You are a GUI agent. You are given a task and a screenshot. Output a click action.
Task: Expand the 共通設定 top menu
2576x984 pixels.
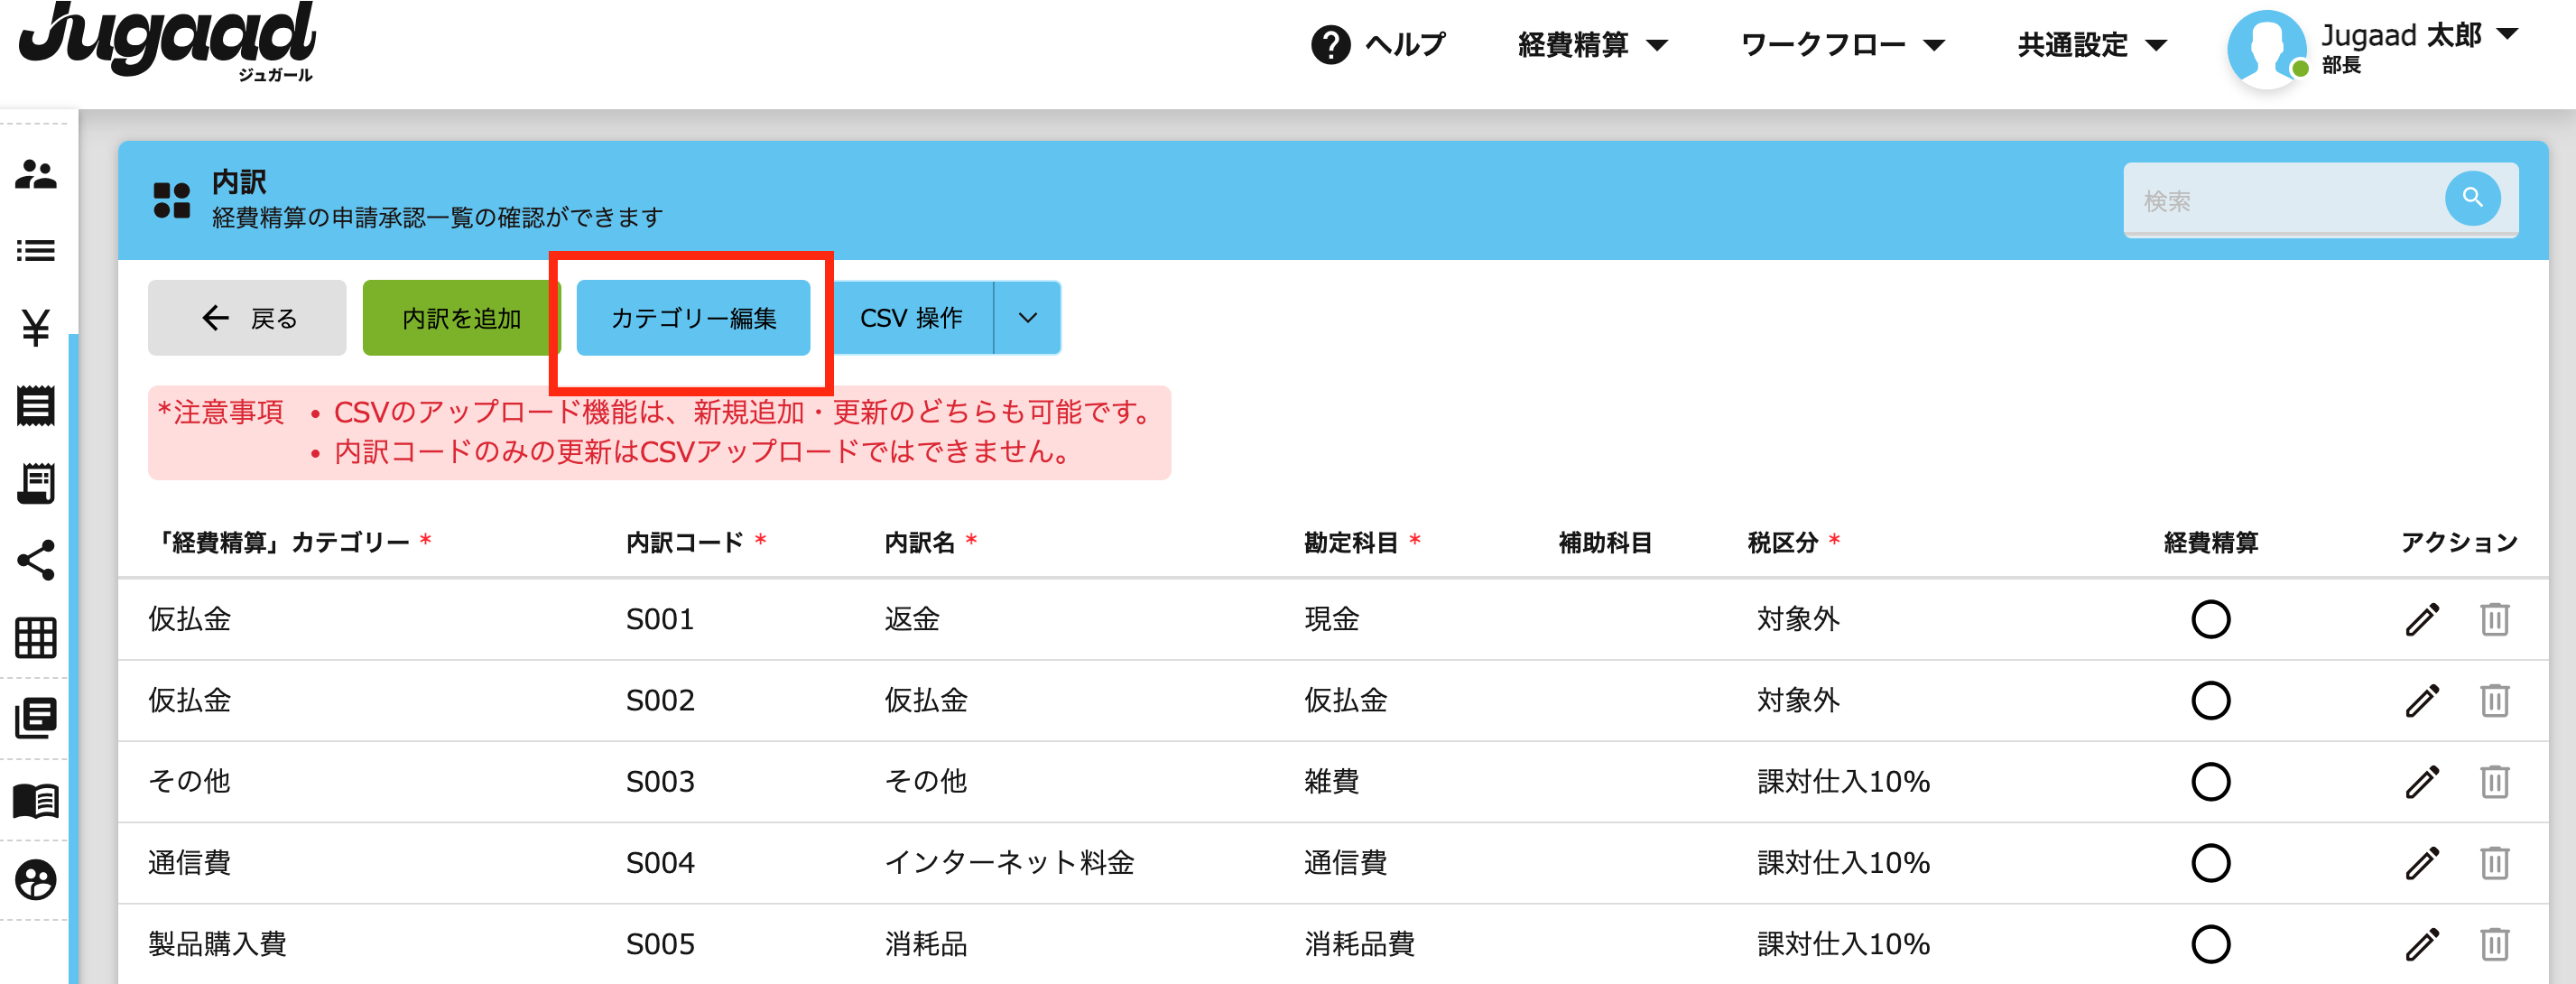2091,45
